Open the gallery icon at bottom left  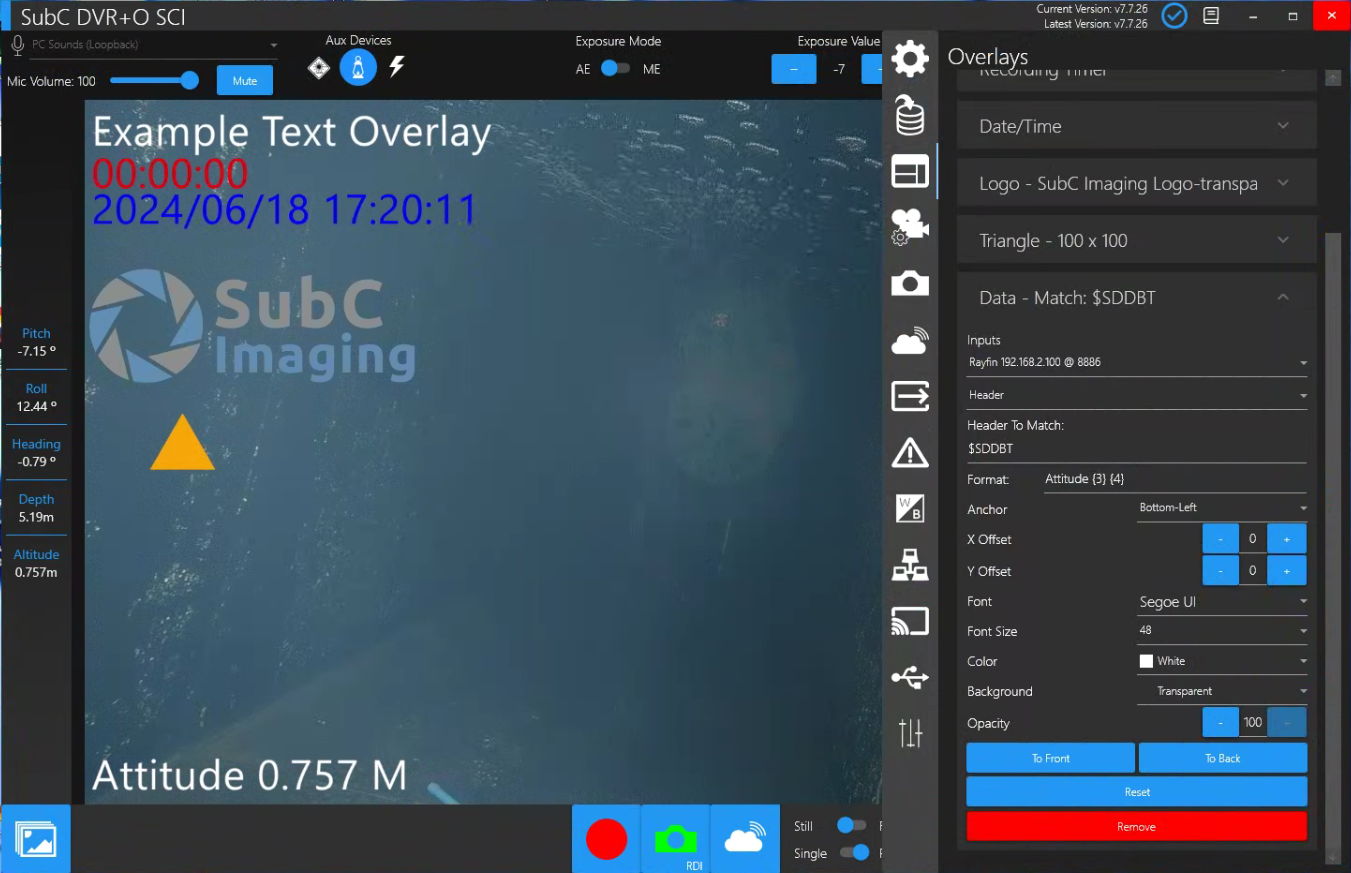coord(36,839)
